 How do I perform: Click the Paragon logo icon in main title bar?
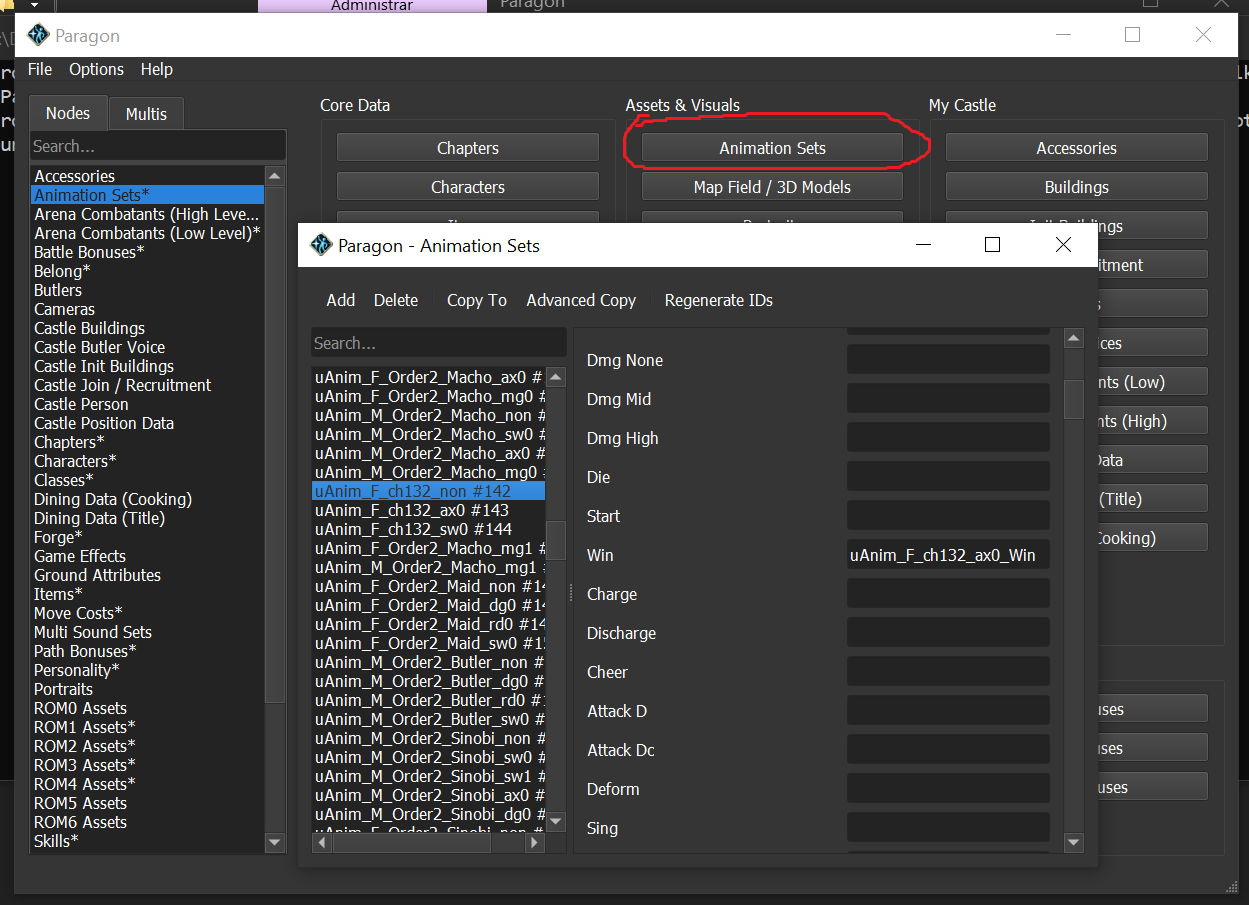point(38,35)
